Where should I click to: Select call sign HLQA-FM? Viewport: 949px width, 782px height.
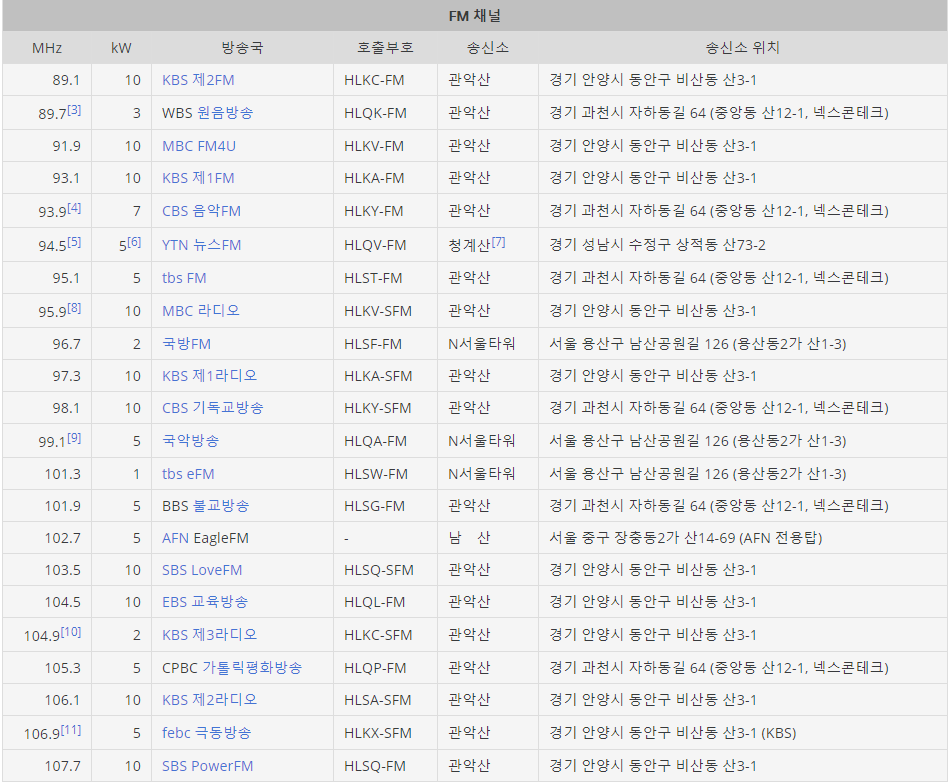point(375,441)
